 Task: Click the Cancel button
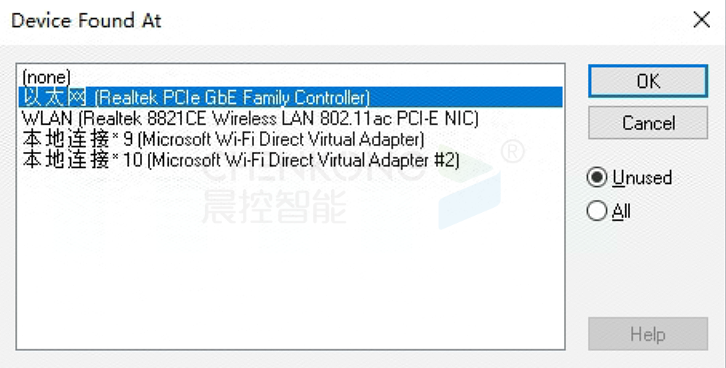(x=648, y=123)
